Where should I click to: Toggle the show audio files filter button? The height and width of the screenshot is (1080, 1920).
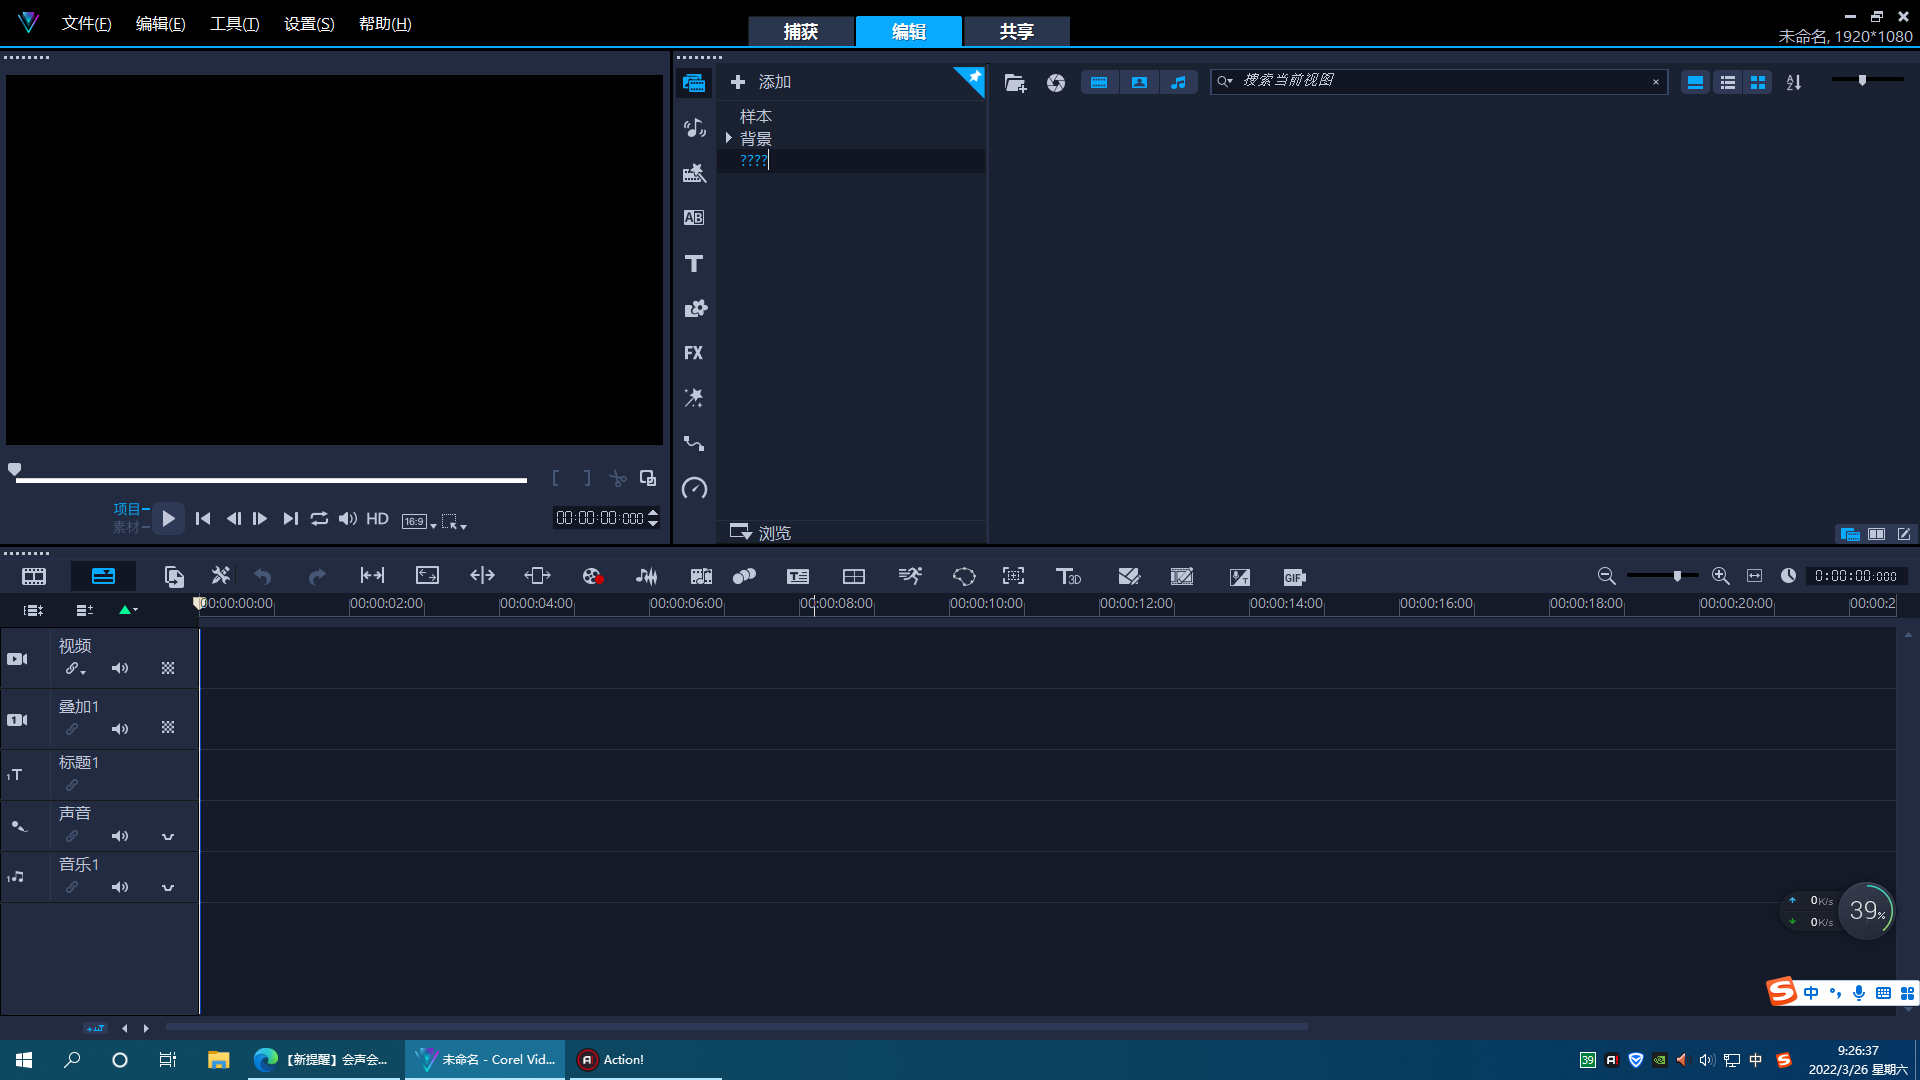pyautogui.click(x=1179, y=83)
